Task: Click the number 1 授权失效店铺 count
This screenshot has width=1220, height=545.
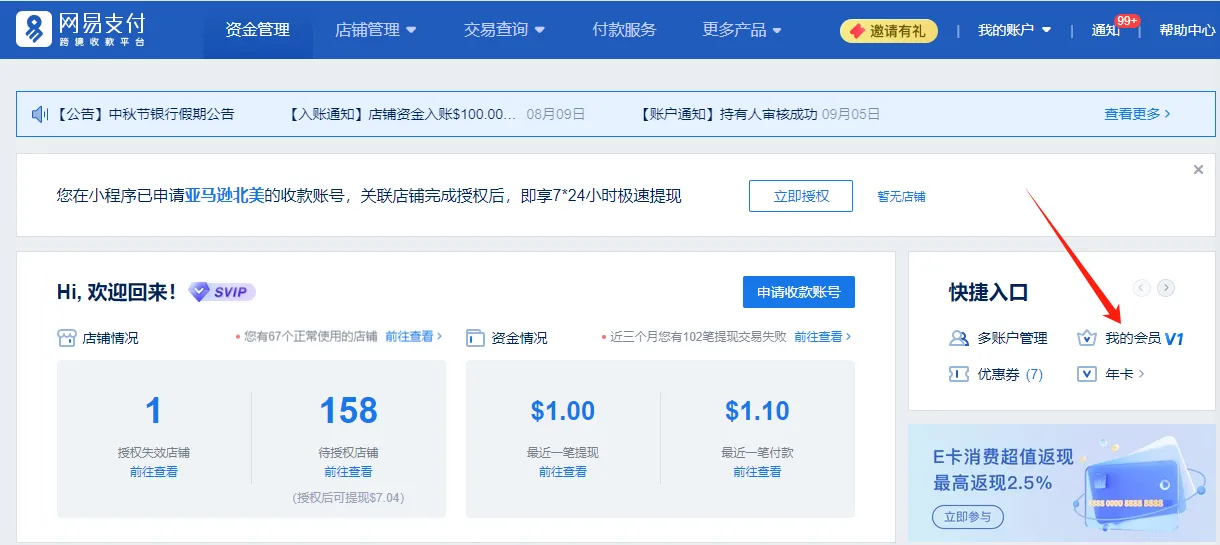Action: pos(153,411)
